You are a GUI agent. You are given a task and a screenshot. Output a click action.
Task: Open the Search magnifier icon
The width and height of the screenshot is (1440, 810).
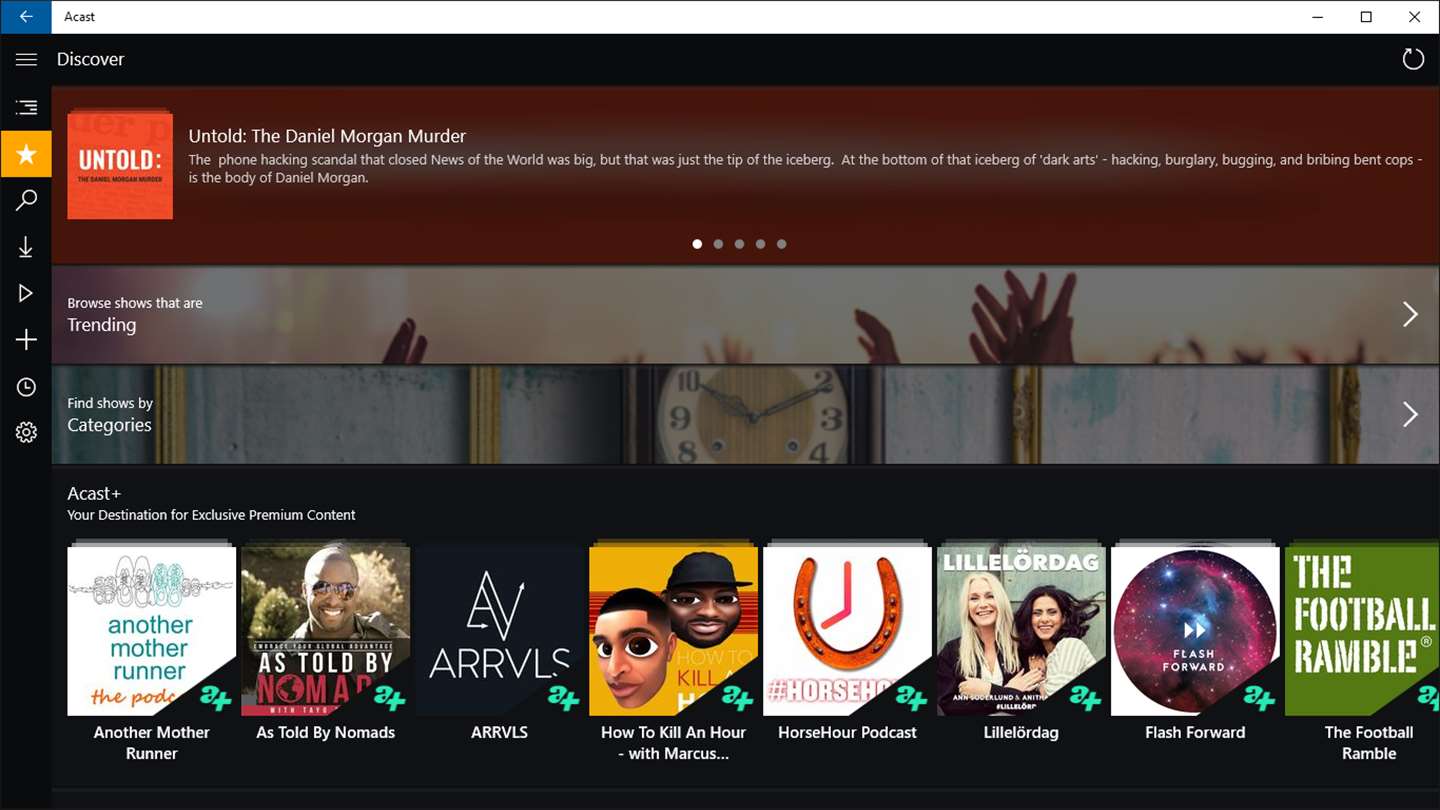pyautogui.click(x=26, y=200)
